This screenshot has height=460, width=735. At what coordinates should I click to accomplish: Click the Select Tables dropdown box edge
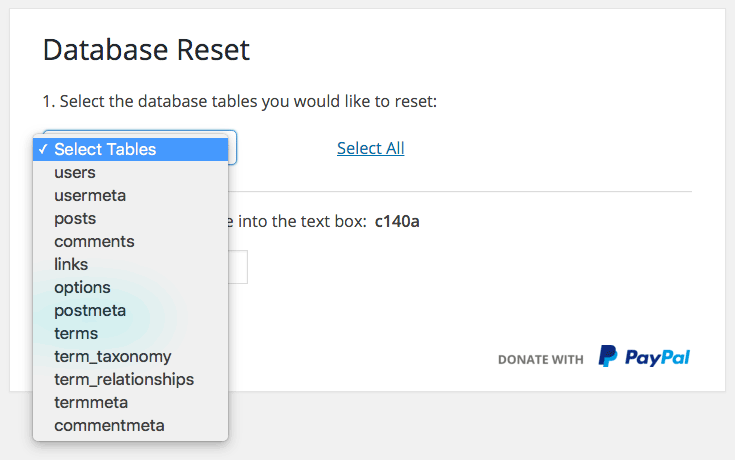[233, 148]
